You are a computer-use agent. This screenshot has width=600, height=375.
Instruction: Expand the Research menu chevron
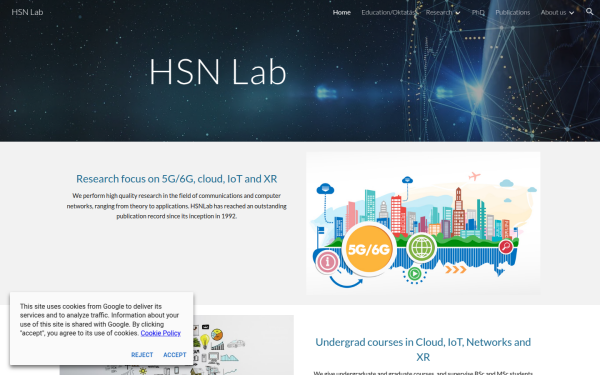tap(458, 13)
